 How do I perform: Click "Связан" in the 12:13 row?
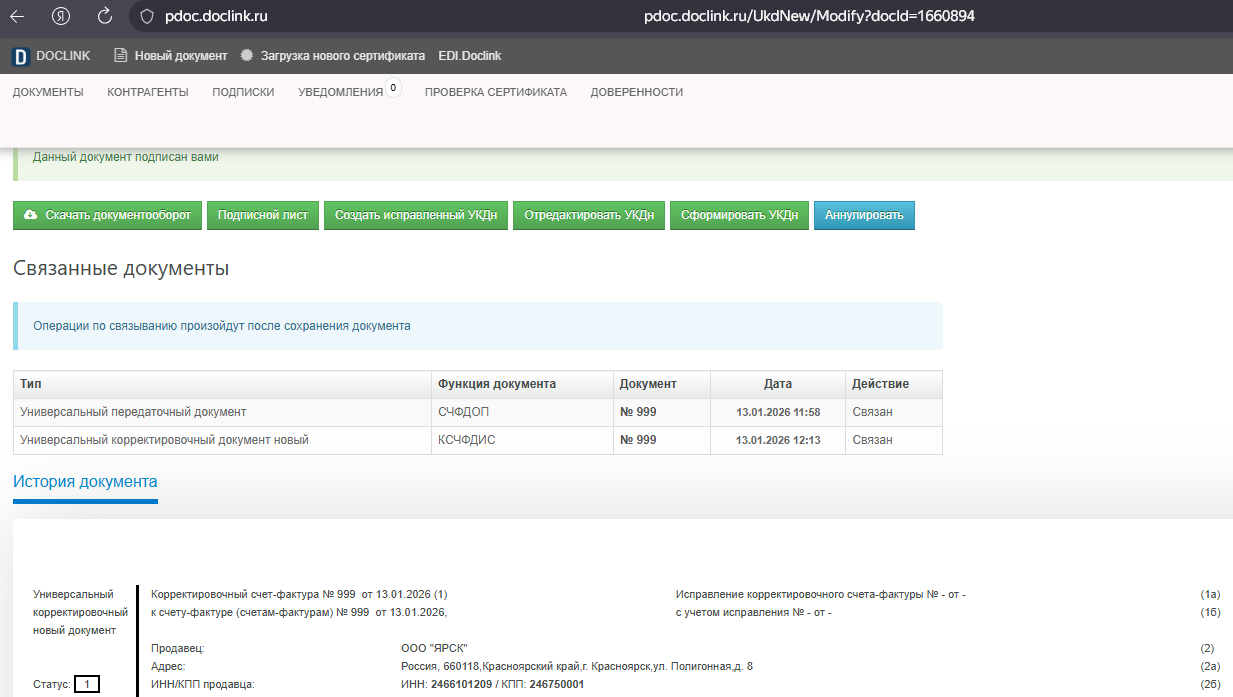(x=872, y=440)
